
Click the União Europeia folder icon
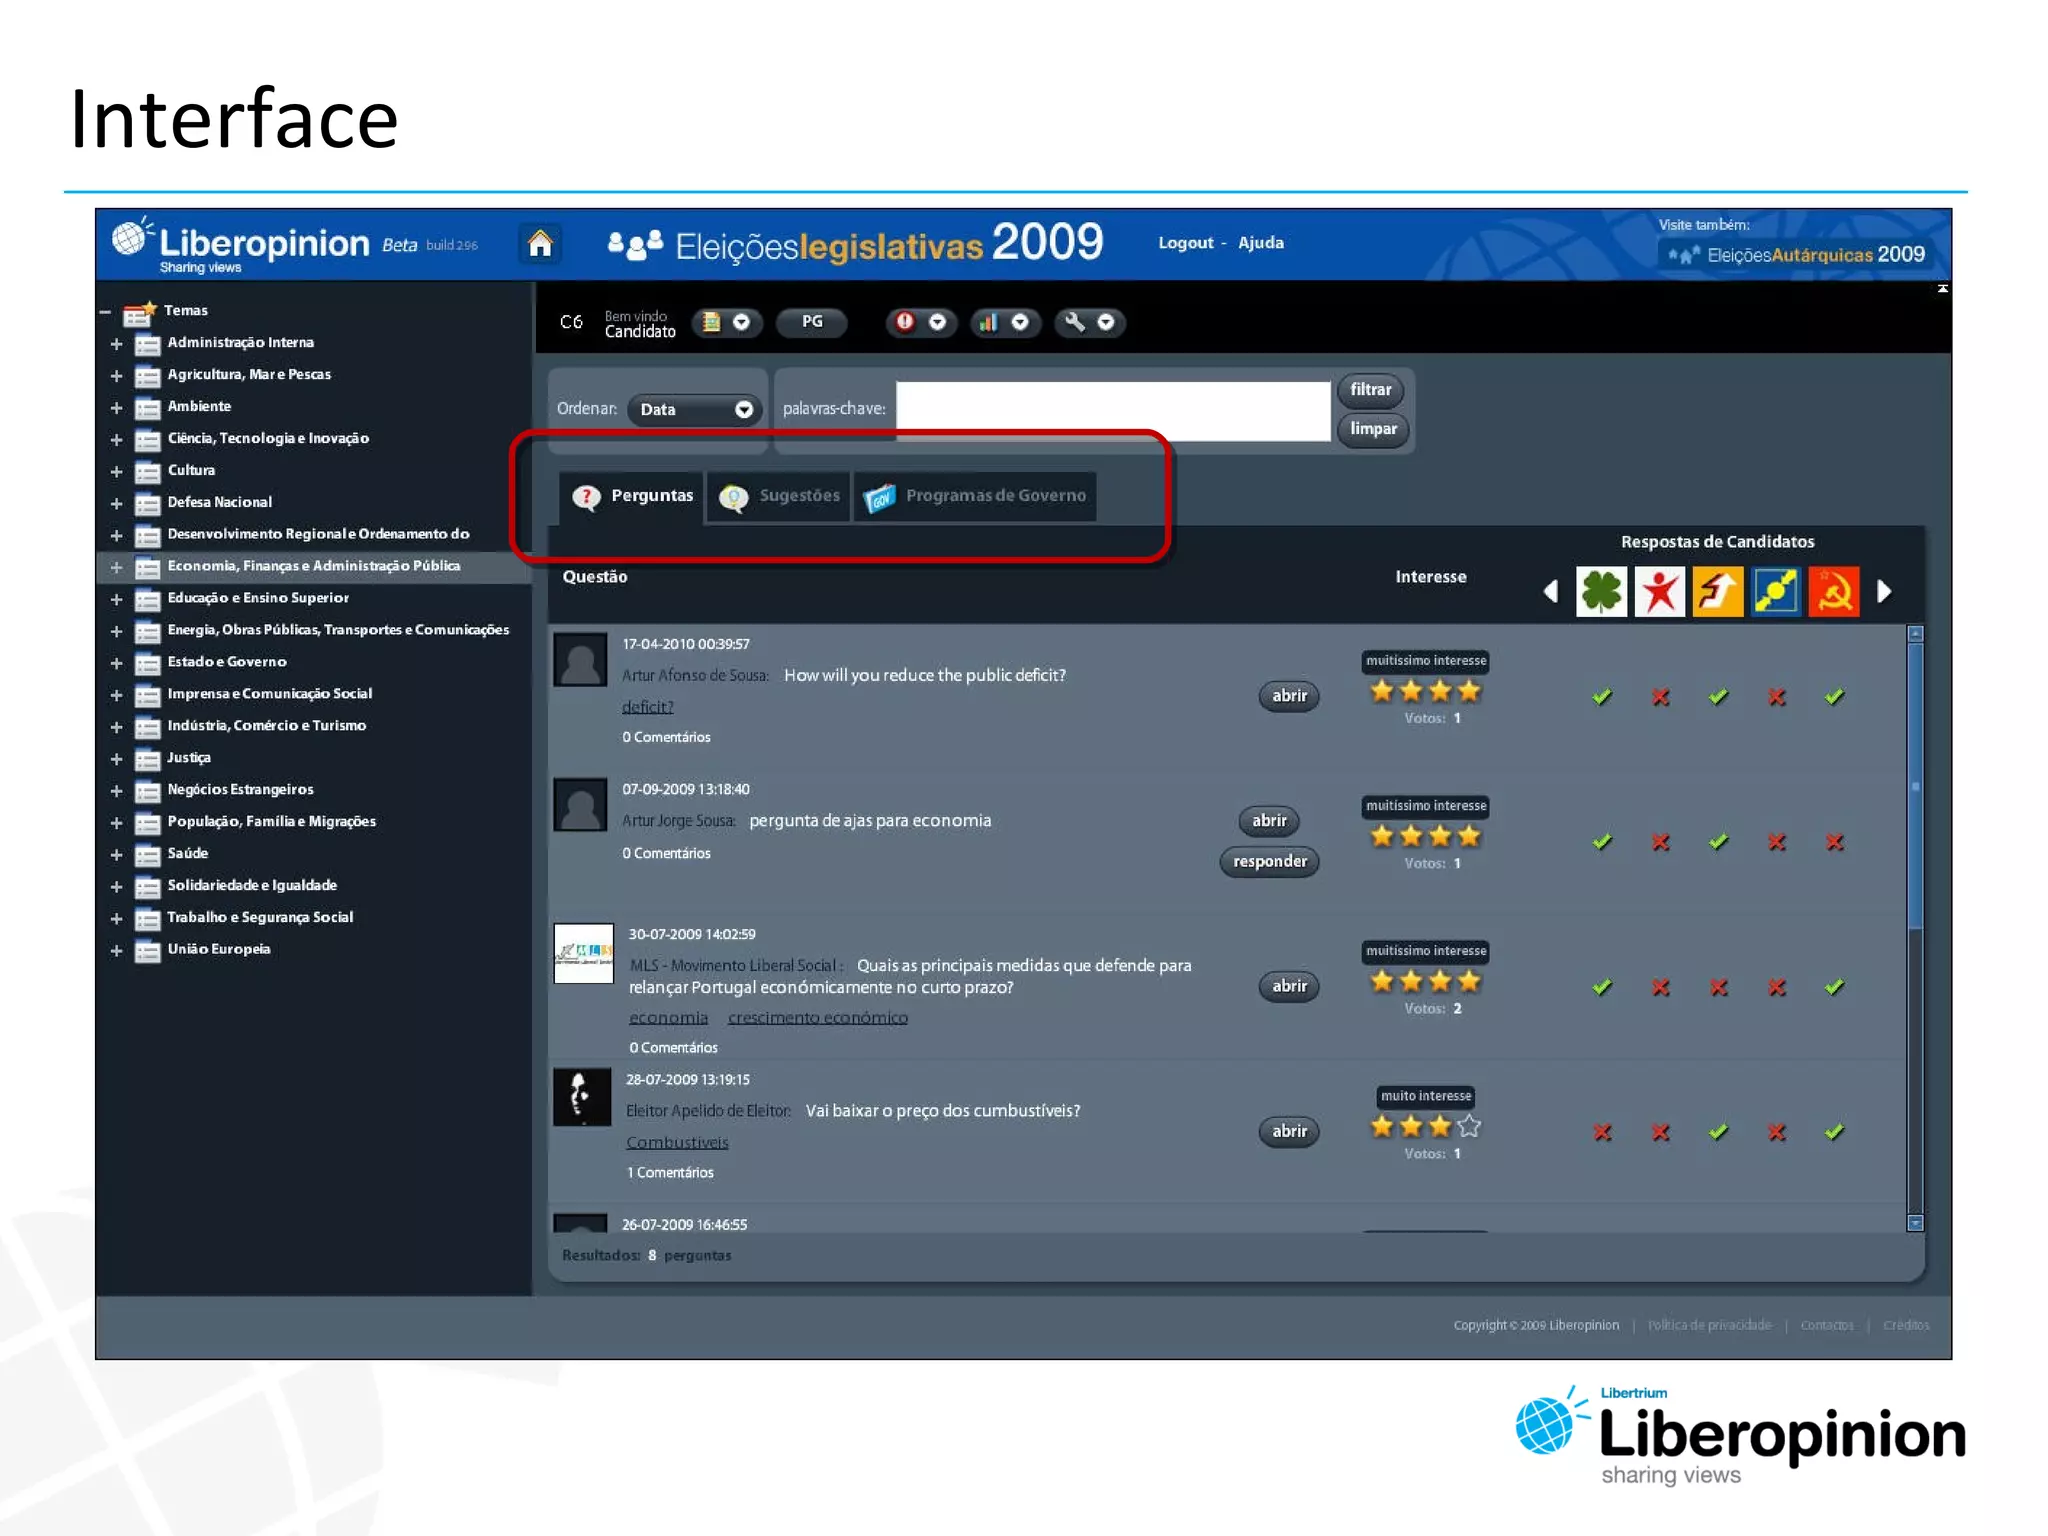(148, 951)
